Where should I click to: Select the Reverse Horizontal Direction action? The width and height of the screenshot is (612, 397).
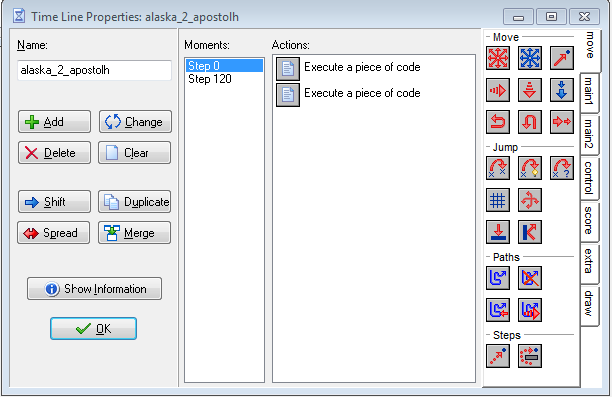[498, 122]
